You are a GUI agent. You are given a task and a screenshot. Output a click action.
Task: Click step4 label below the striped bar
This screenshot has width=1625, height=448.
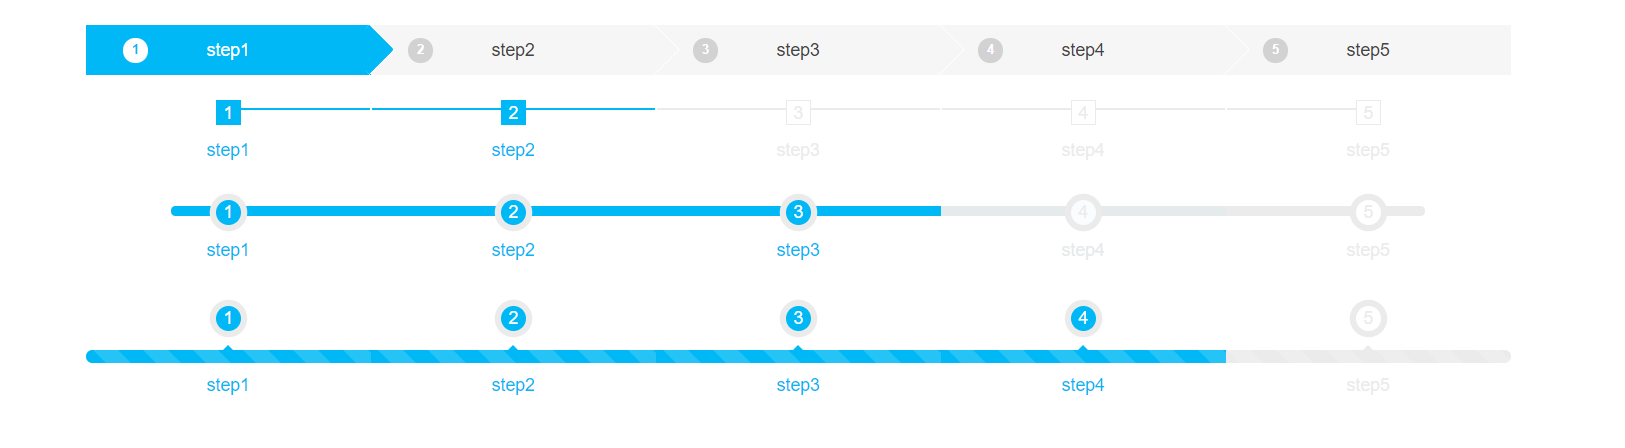click(1083, 385)
